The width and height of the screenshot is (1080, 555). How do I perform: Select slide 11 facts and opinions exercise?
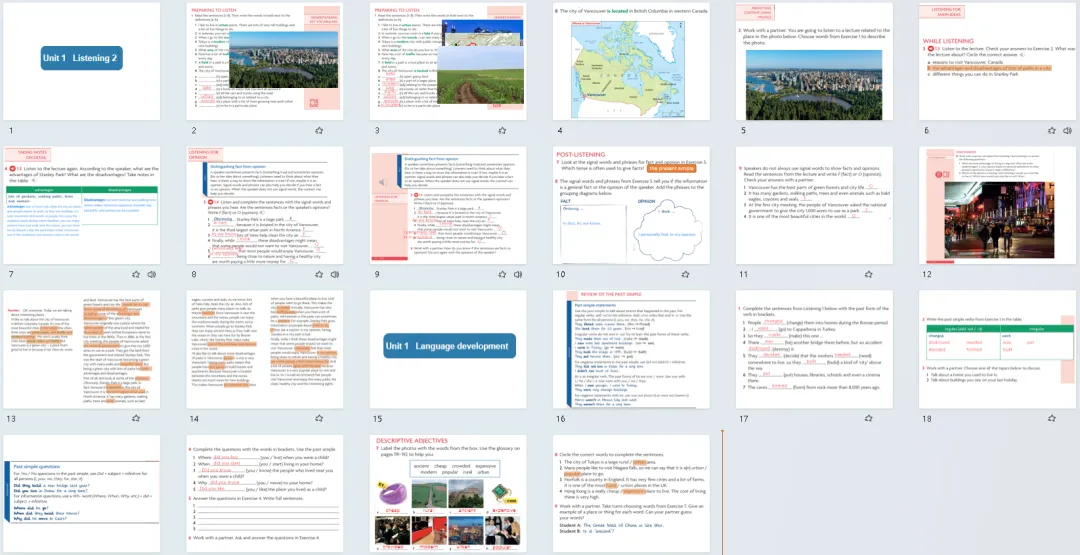click(x=814, y=205)
